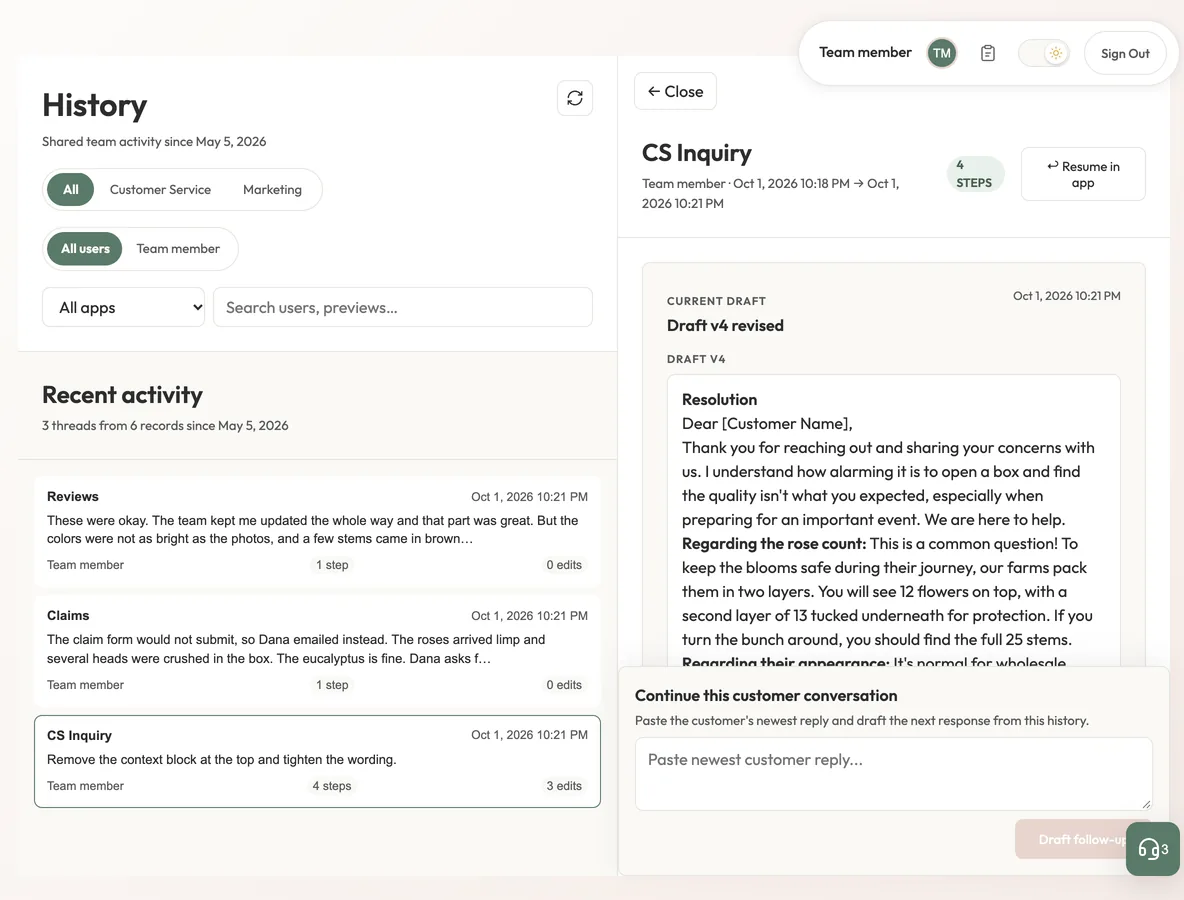Image resolution: width=1184 pixels, height=900 pixels.
Task: Click the 3 edits label on CS Inquiry
Action: coord(564,786)
